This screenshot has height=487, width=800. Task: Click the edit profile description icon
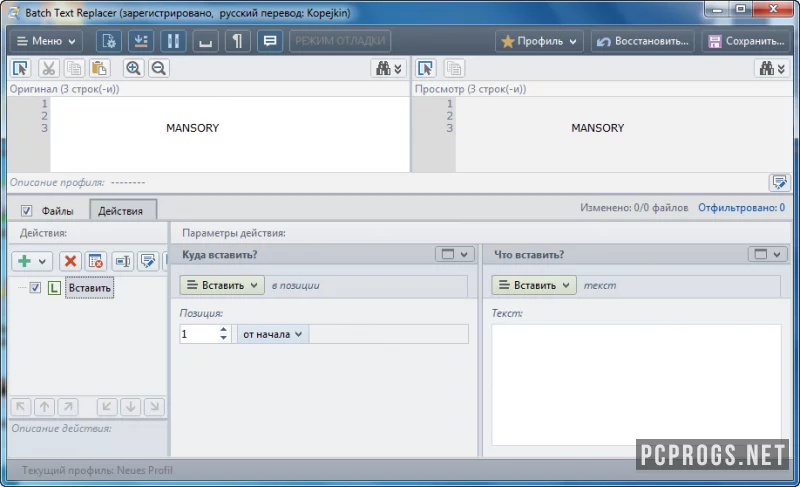click(779, 182)
